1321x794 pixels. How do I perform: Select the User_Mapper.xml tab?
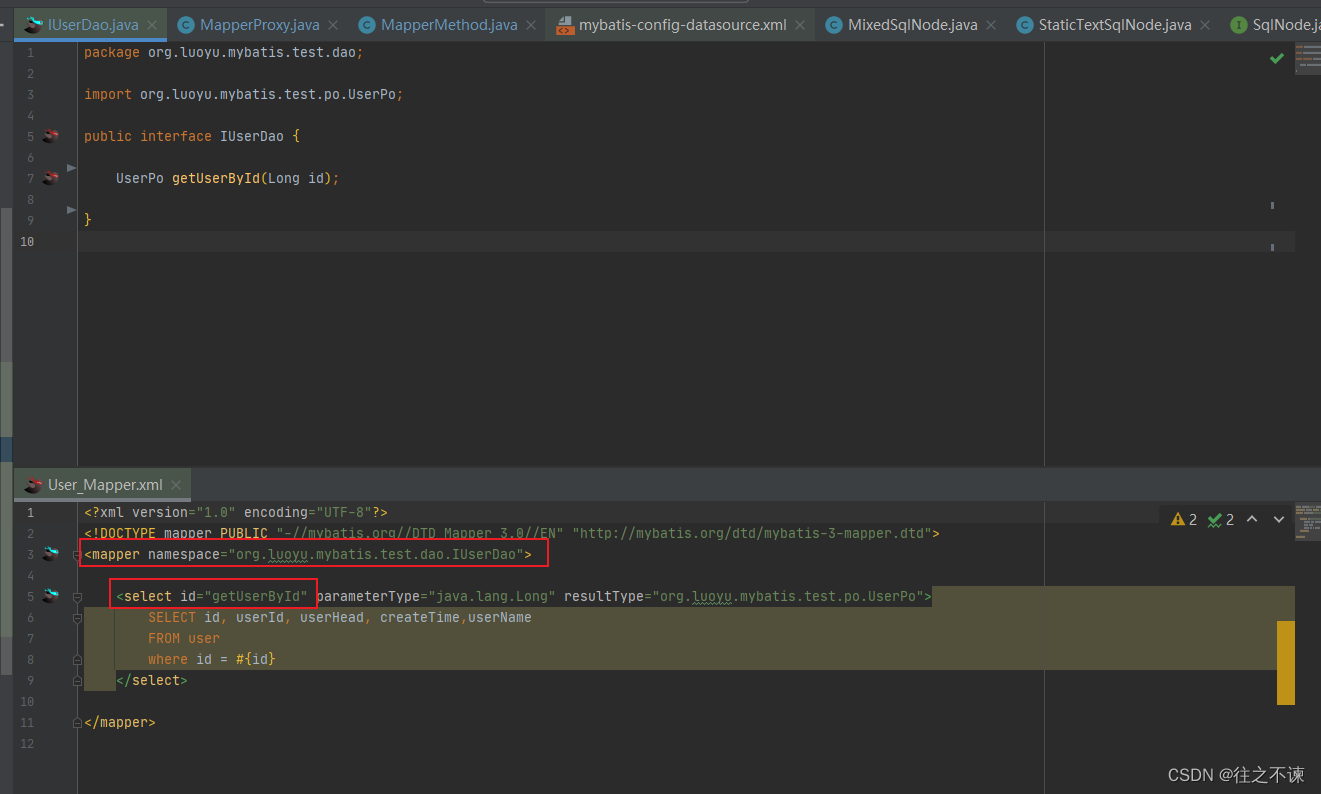click(x=104, y=485)
